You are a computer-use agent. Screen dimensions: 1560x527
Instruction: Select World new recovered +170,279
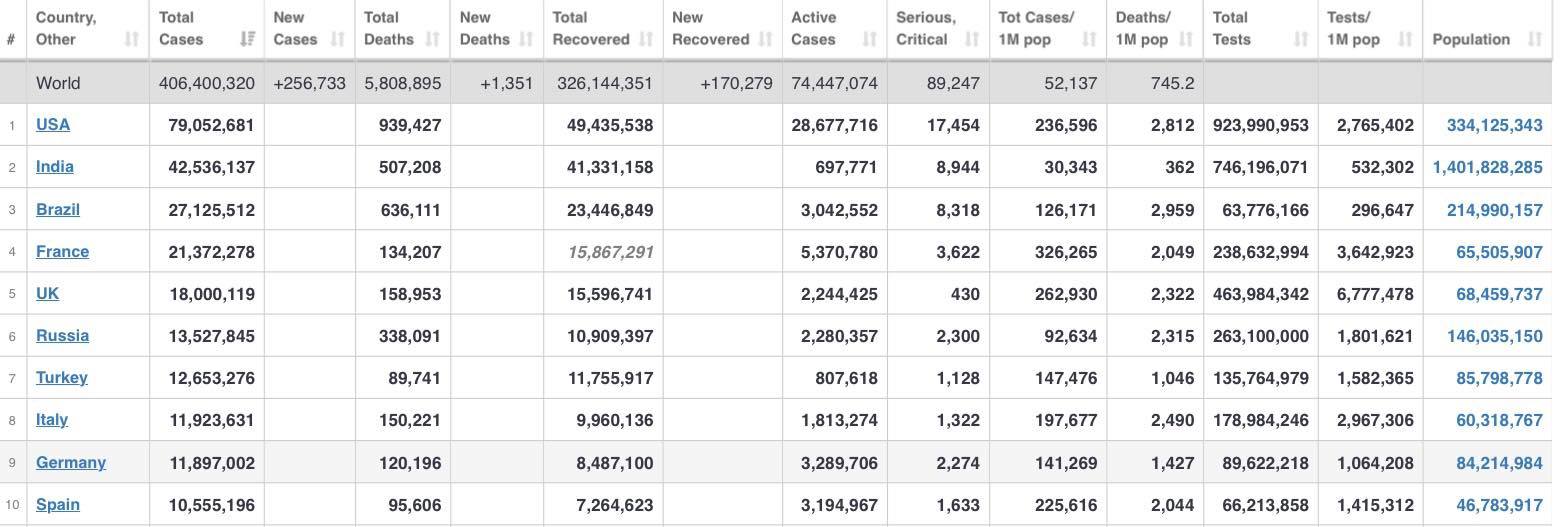tap(736, 83)
